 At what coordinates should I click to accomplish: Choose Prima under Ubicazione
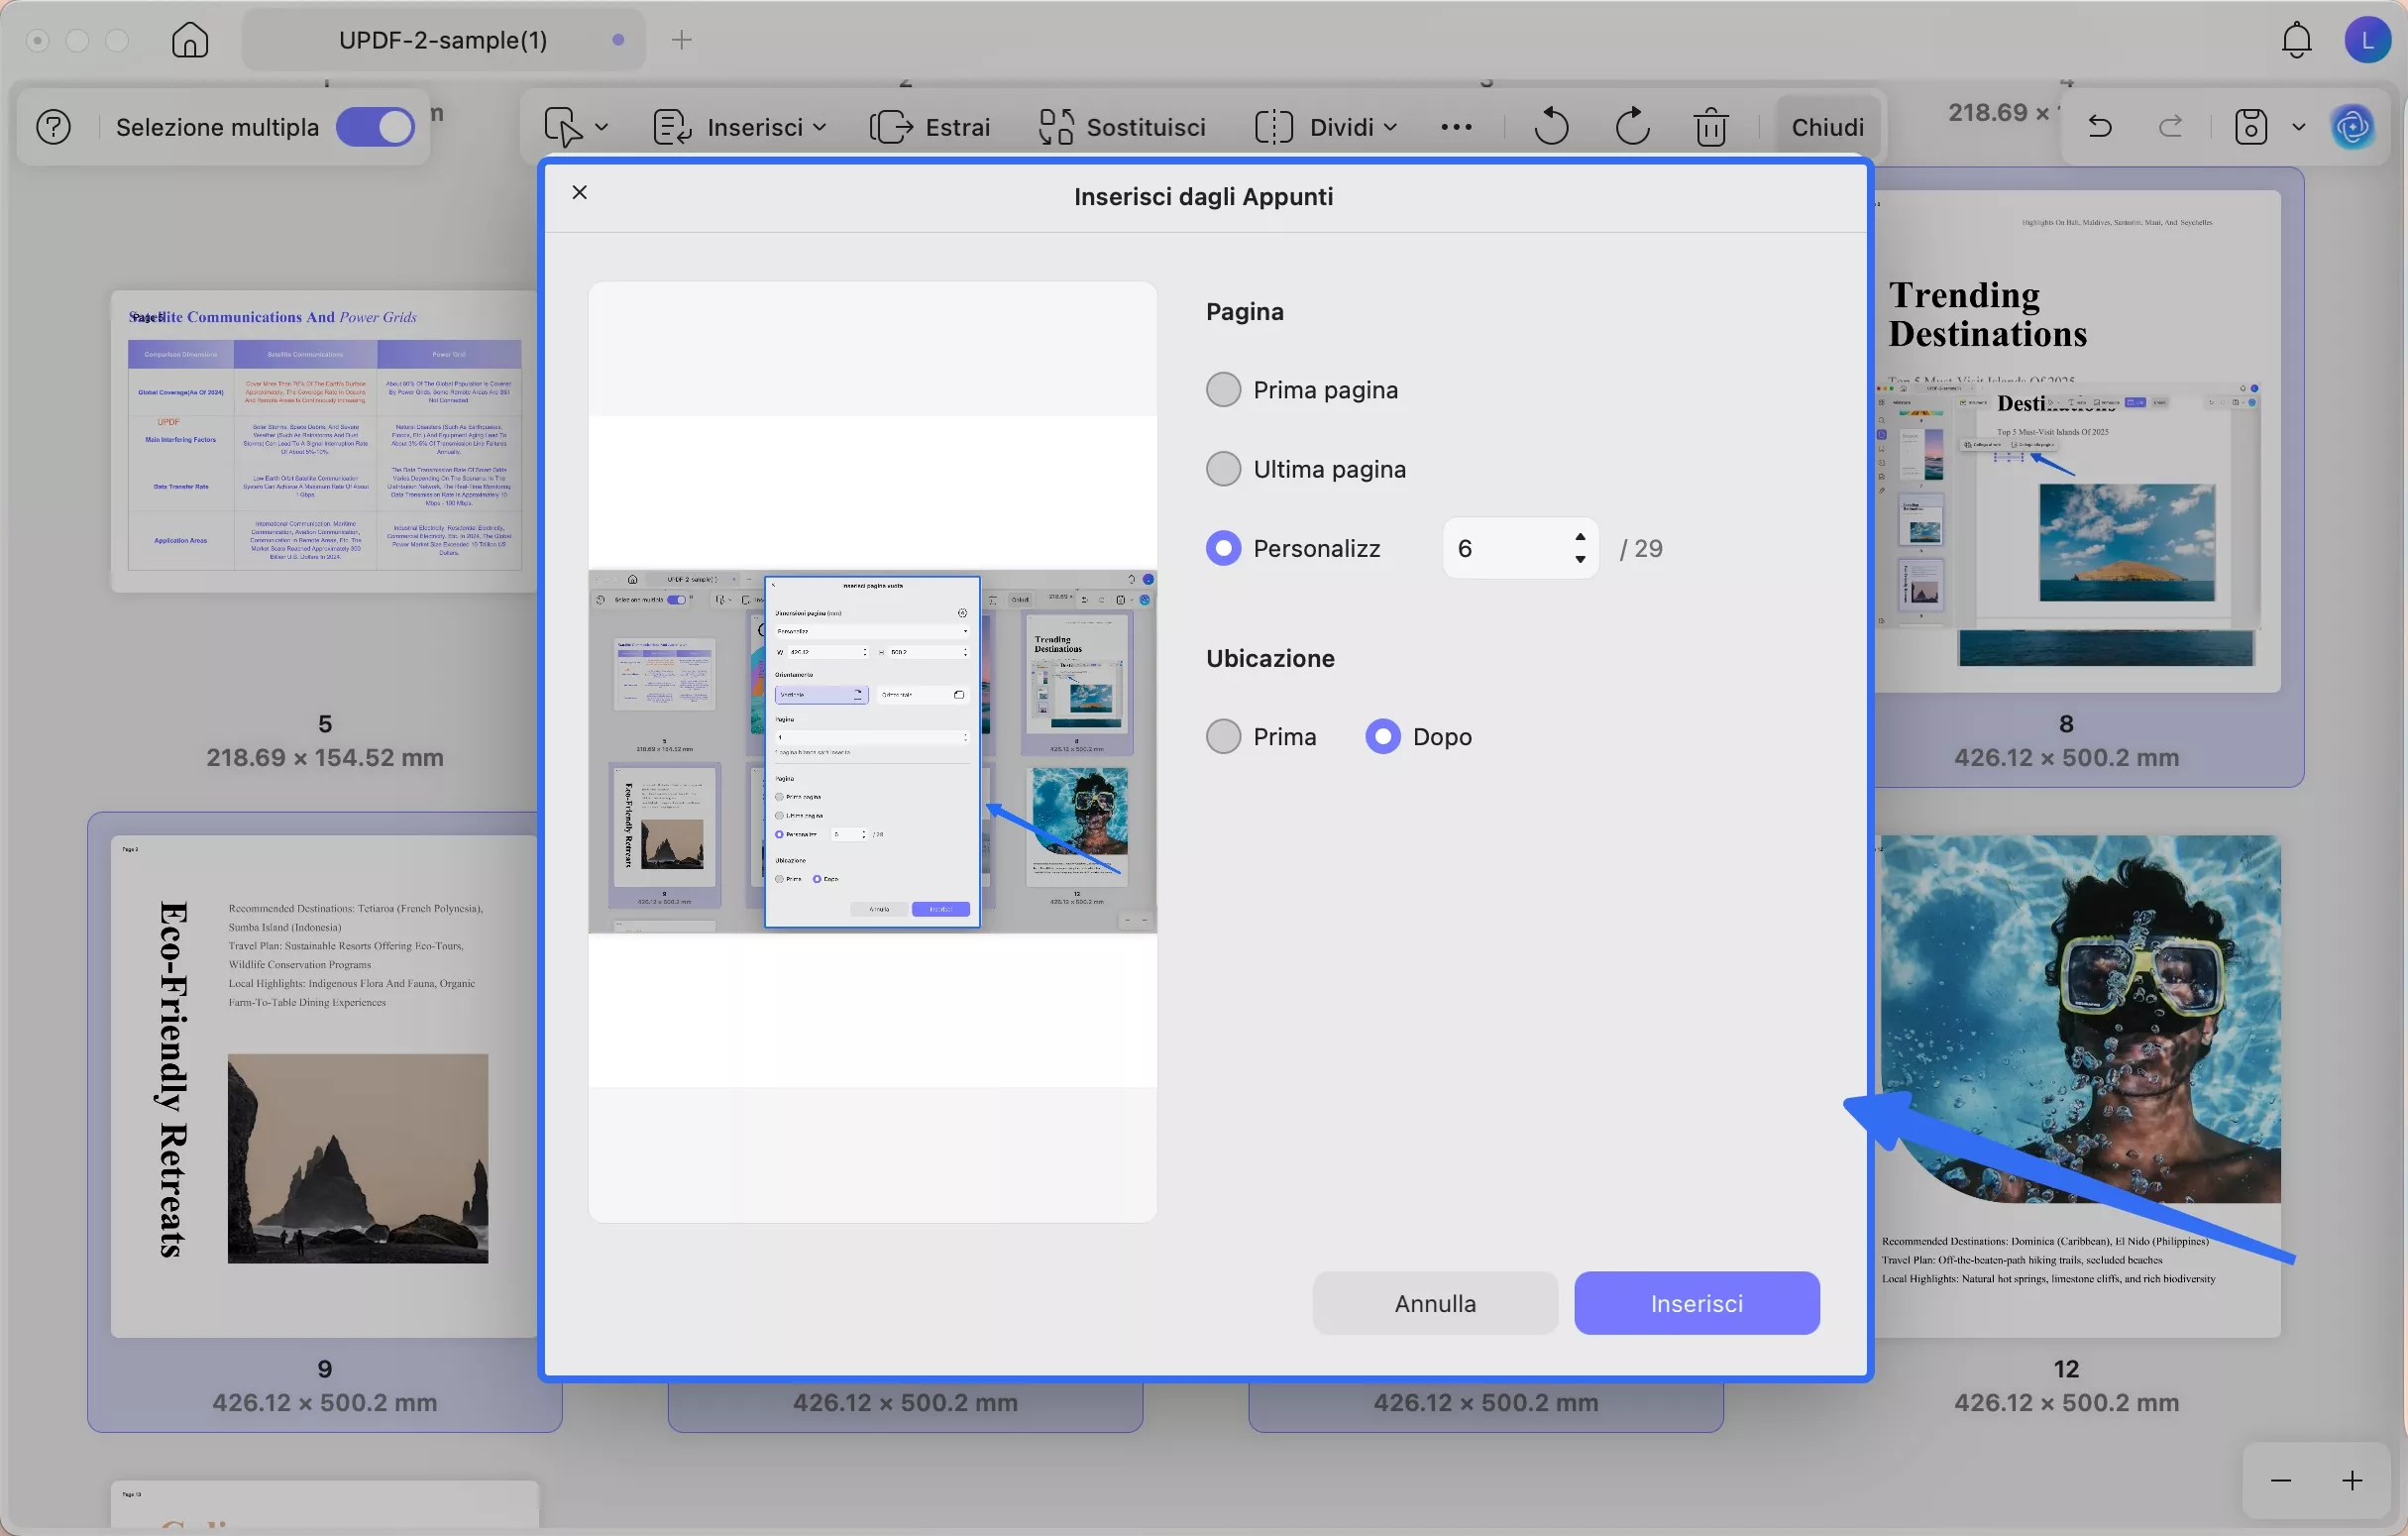tap(1223, 737)
